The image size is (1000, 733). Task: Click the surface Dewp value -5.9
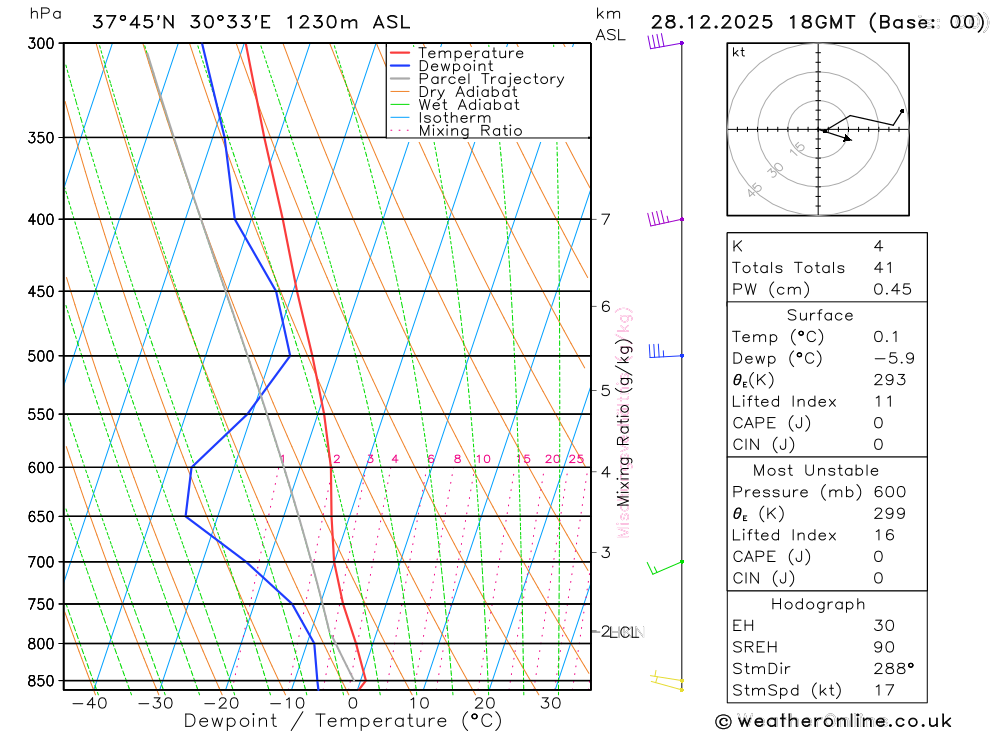[894, 359]
